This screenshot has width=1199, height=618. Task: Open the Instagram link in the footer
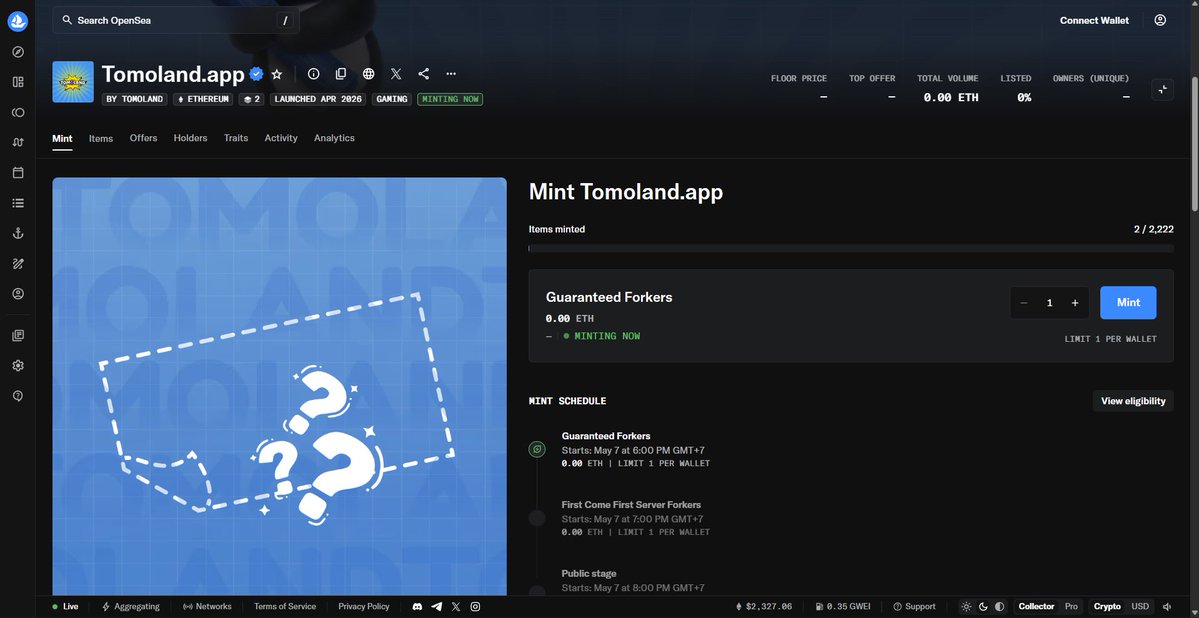pyautogui.click(x=475, y=607)
